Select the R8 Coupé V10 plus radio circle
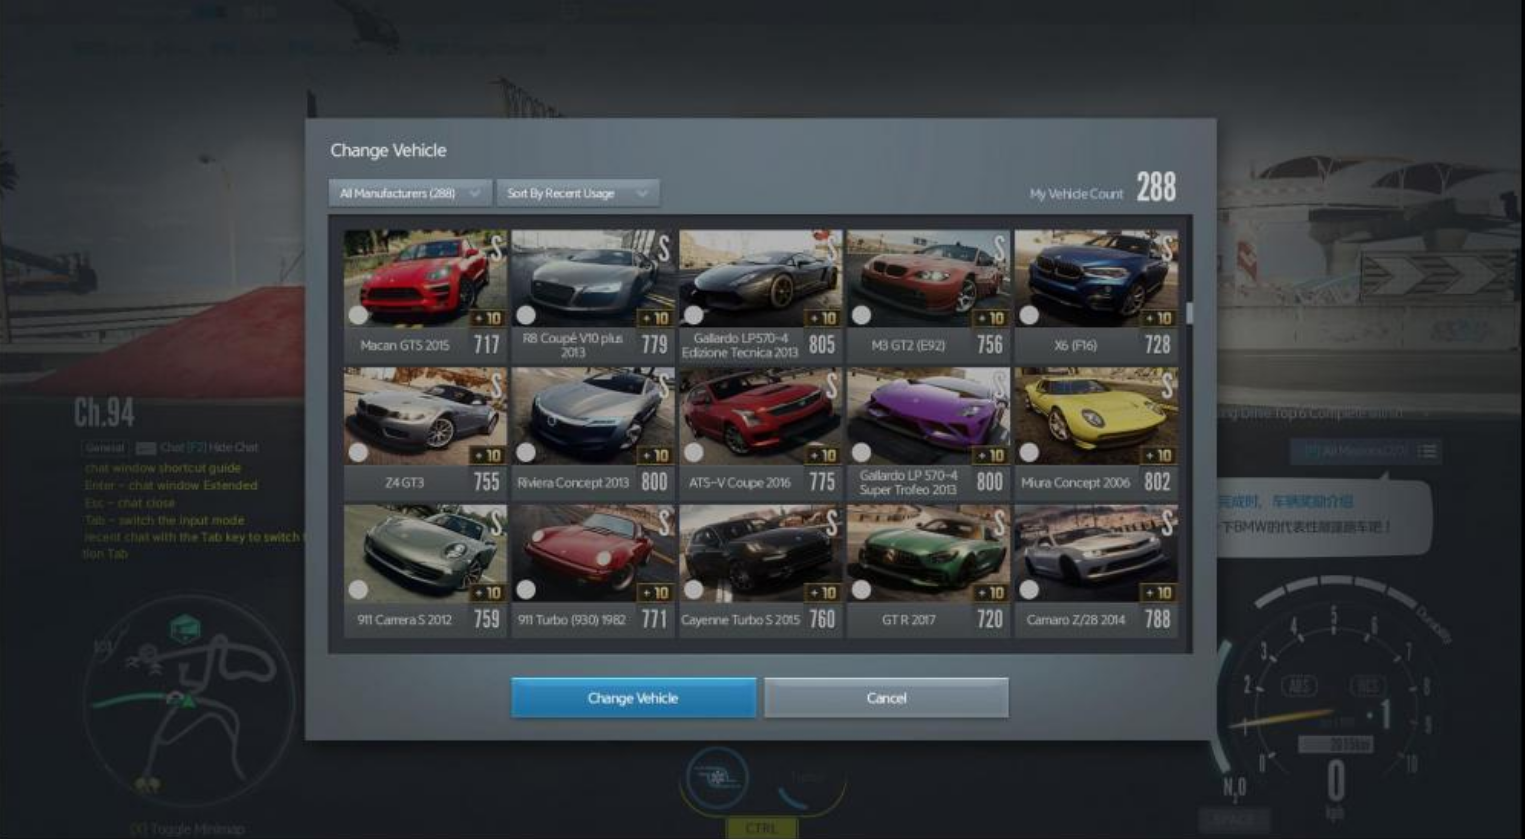 coord(526,315)
